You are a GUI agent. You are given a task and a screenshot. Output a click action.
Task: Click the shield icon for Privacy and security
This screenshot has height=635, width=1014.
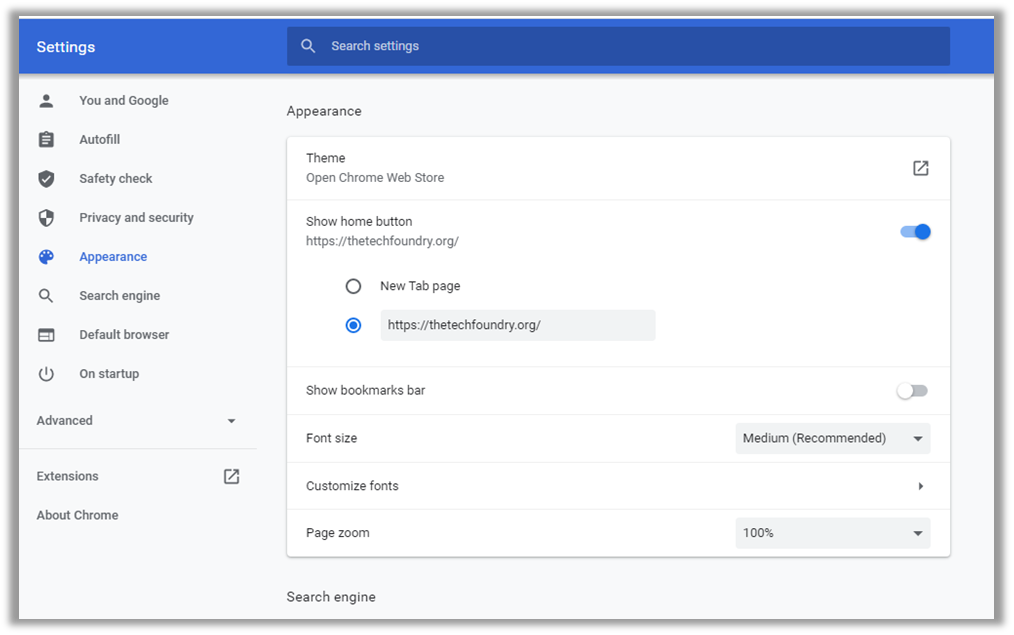pyautogui.click(x=46, y=218)
